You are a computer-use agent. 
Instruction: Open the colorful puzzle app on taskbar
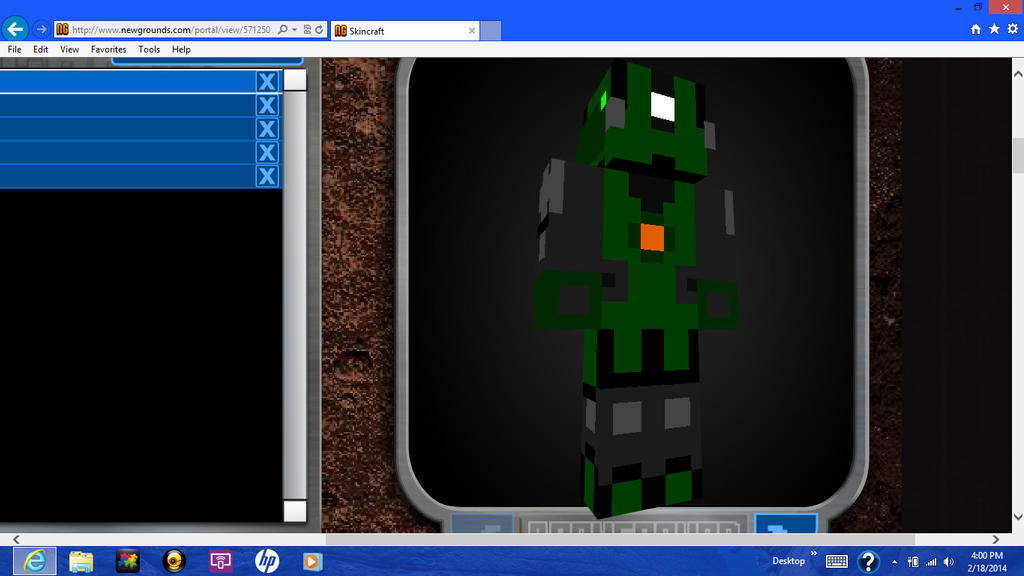(x=127, y=561)
